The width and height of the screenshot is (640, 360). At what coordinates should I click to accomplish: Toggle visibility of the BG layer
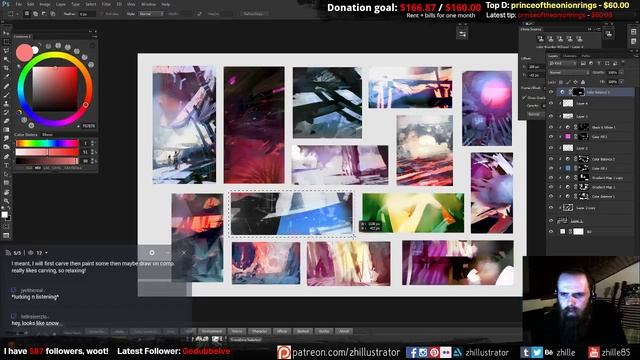[551, 231]
